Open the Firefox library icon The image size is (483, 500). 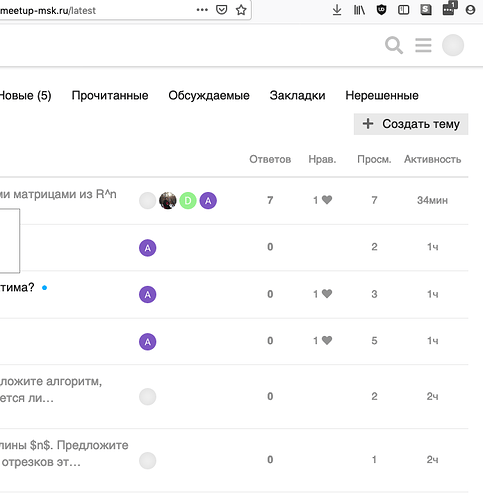click(359, 10)
